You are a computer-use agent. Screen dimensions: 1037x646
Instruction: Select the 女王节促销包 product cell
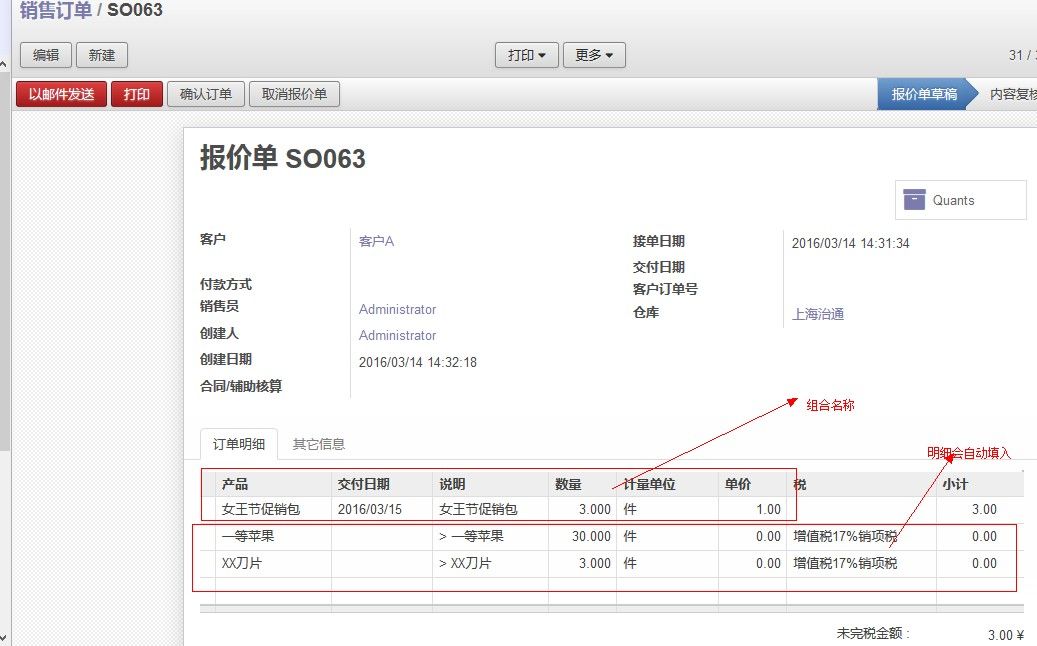(273, 509)
